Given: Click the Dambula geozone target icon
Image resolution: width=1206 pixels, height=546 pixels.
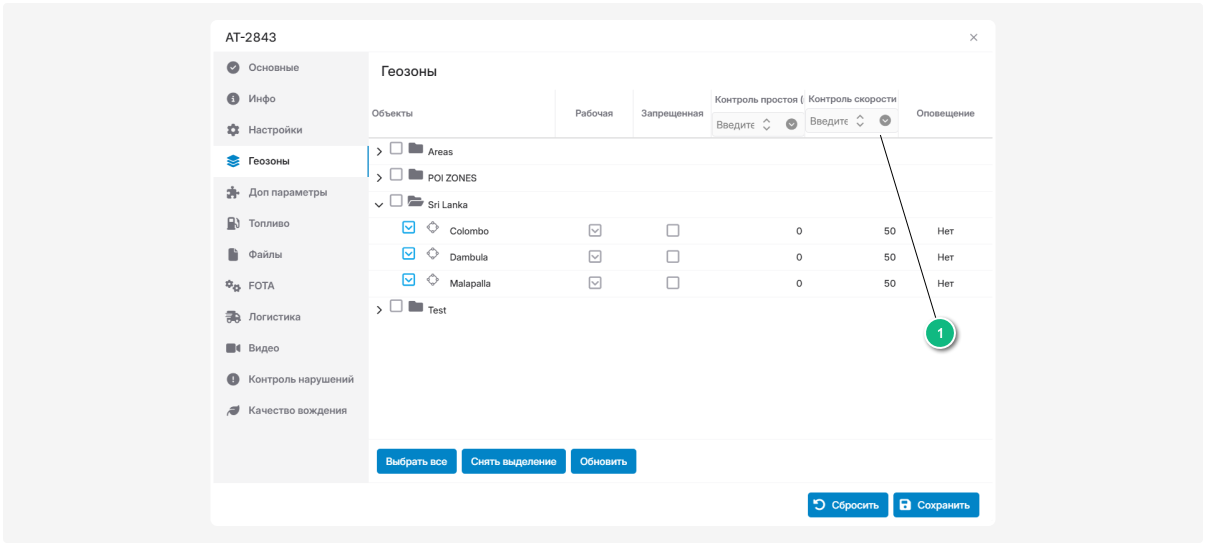Looking at the screenshot, I should 433,254.
